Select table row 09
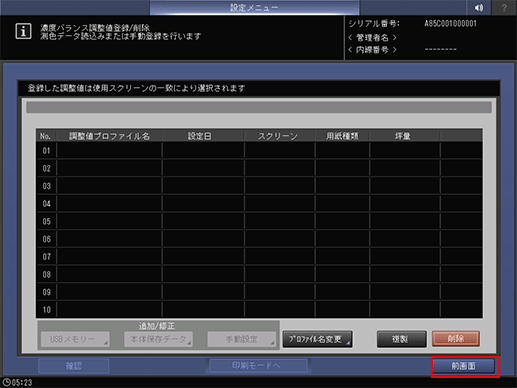 pos(259,292)
